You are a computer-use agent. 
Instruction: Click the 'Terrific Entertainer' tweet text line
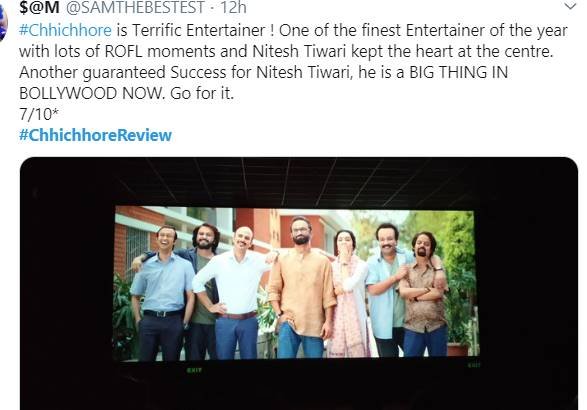point(293,30)
